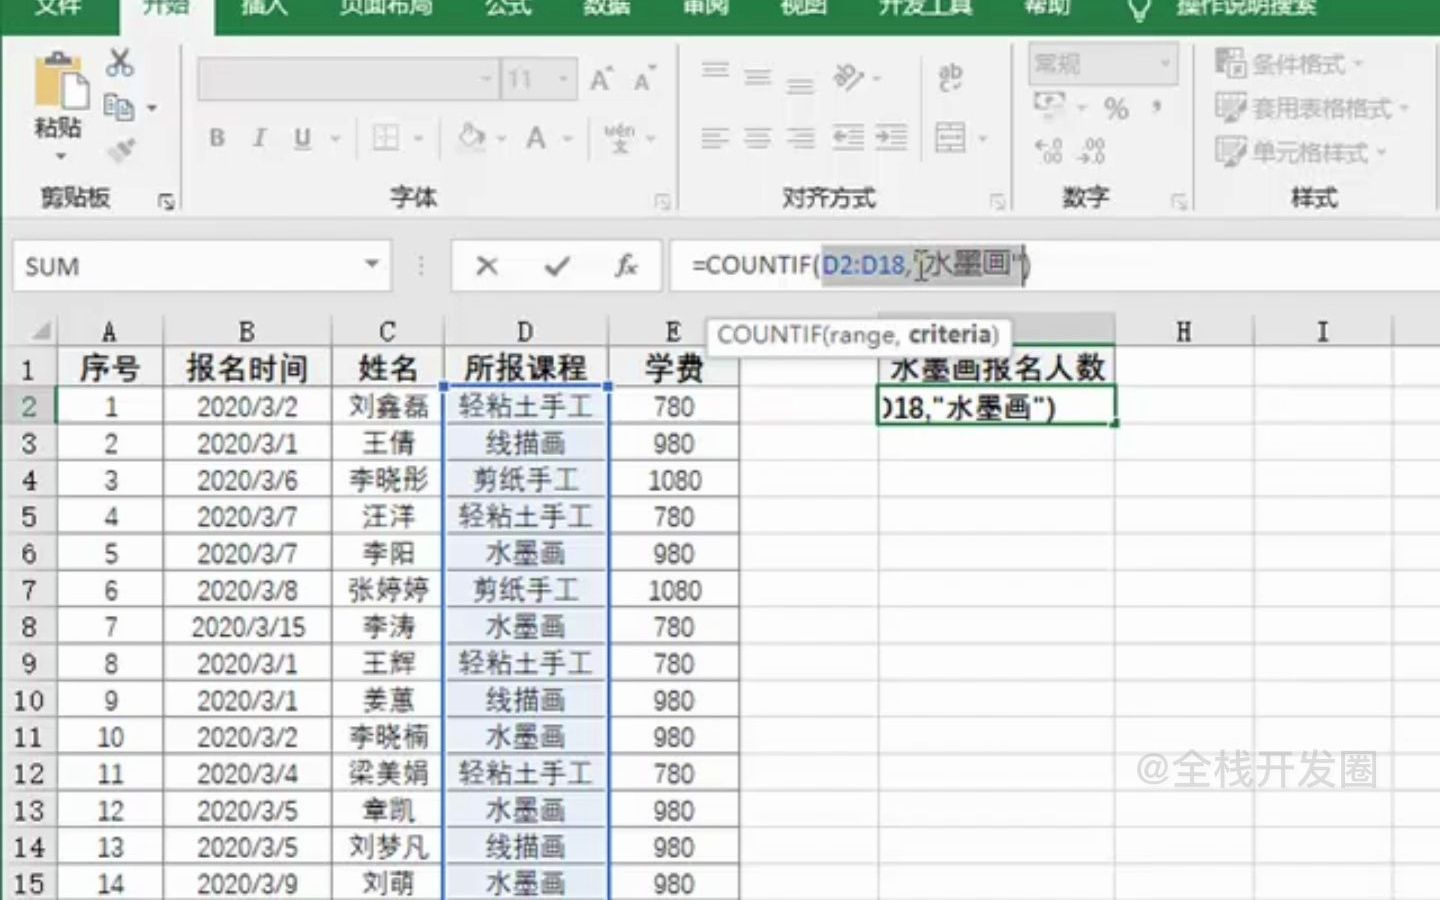Click the phonetic guide wén icon
This screenshot has height=900, width=1440.
(x=620, y=138)
